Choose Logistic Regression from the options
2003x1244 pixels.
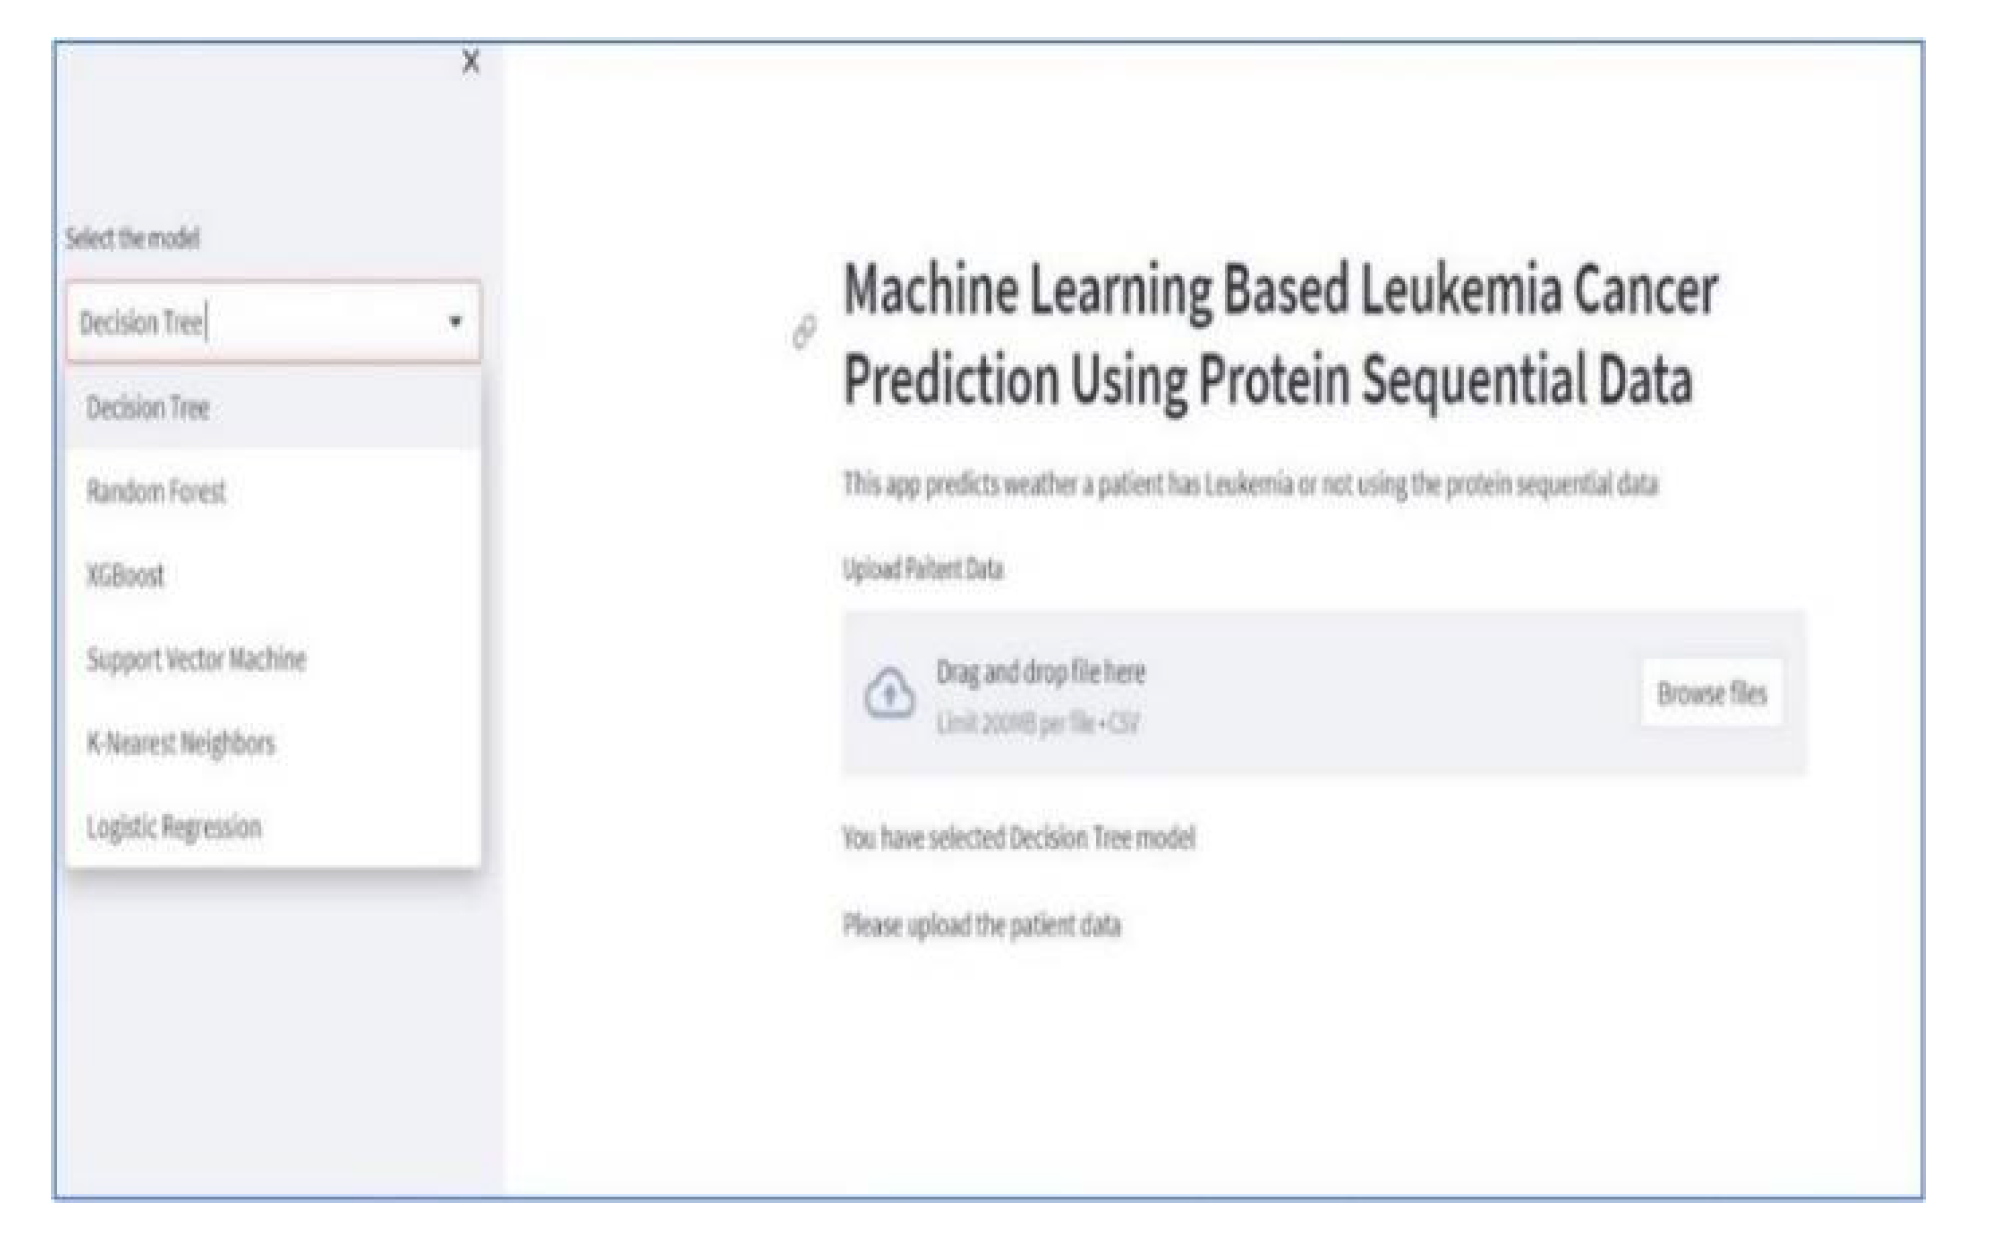[x=174, y=826]
